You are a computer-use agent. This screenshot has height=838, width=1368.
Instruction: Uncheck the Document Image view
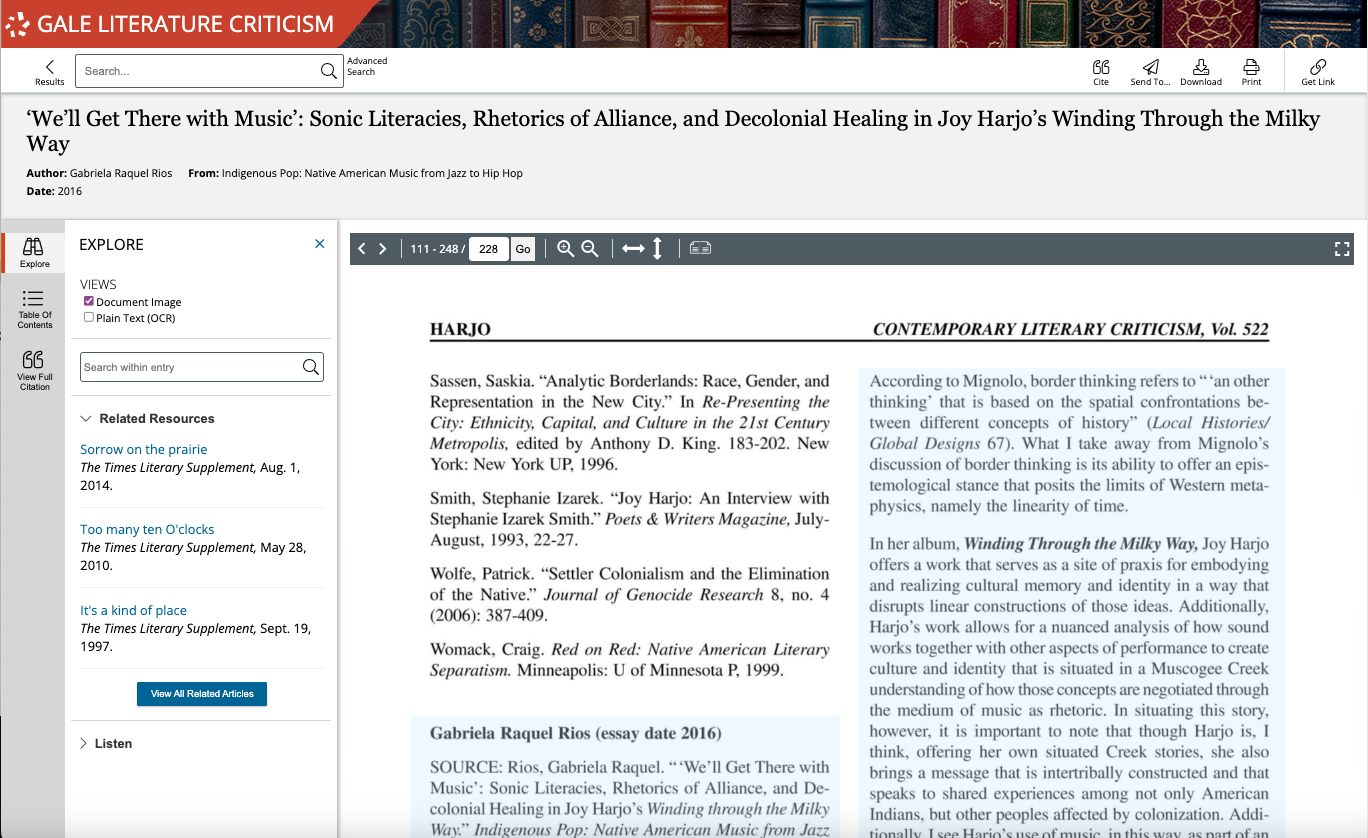(89, 301)
